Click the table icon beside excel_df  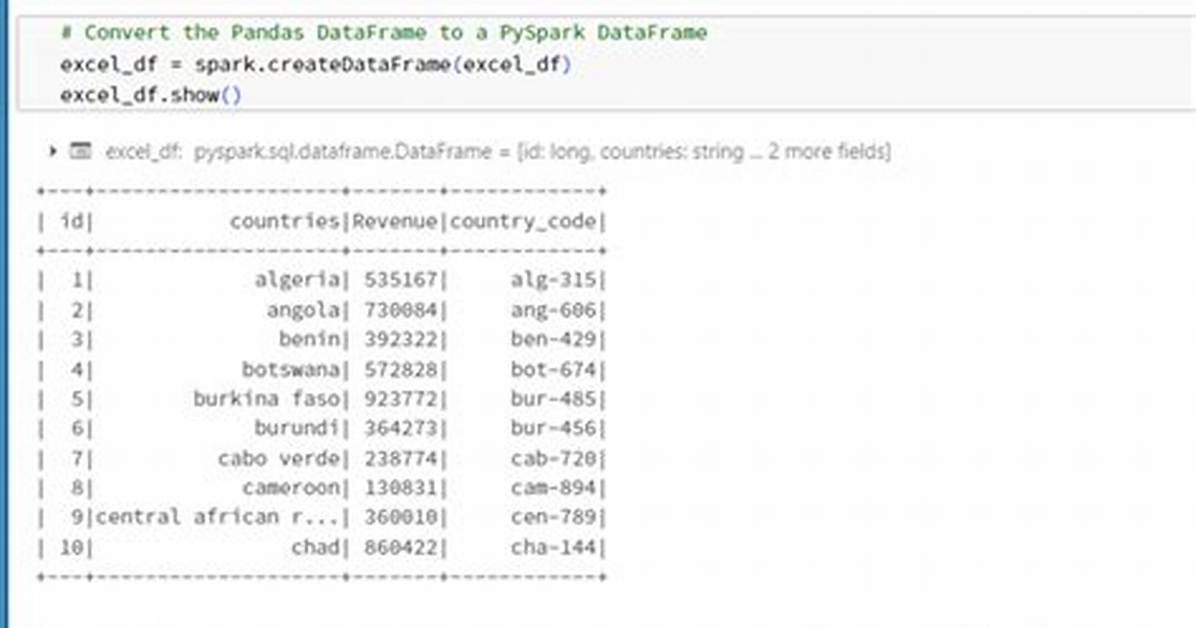[x=80, y=151]
